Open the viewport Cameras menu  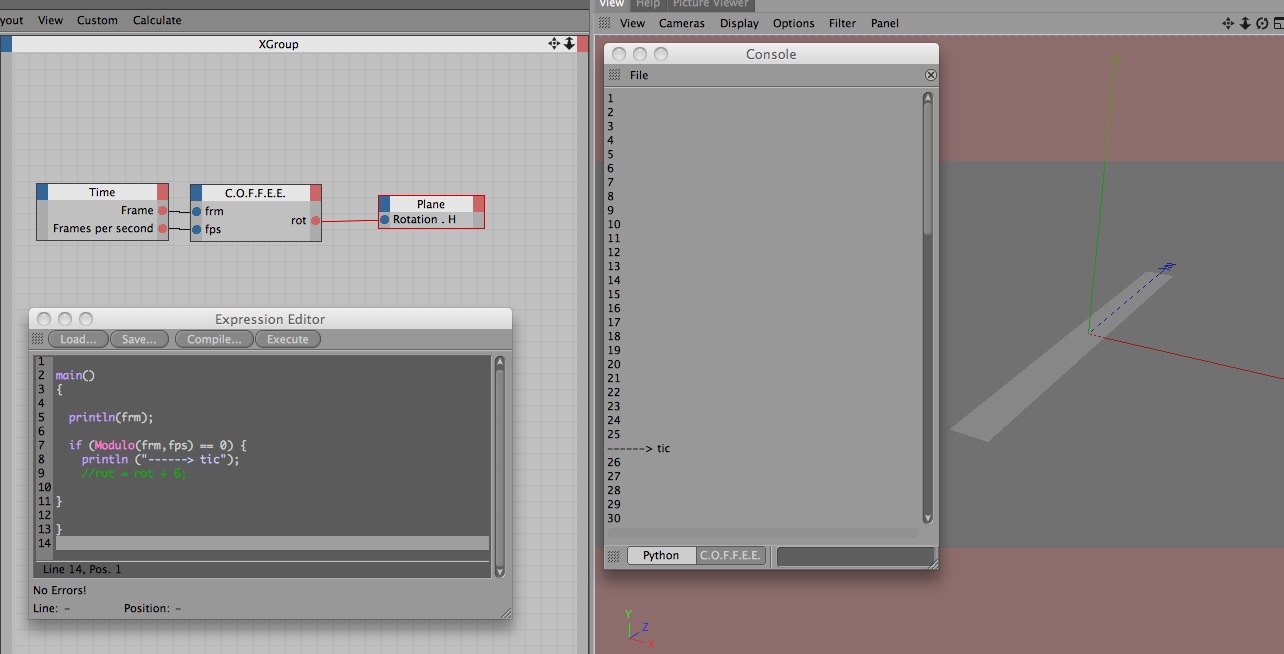pos(682,23)
